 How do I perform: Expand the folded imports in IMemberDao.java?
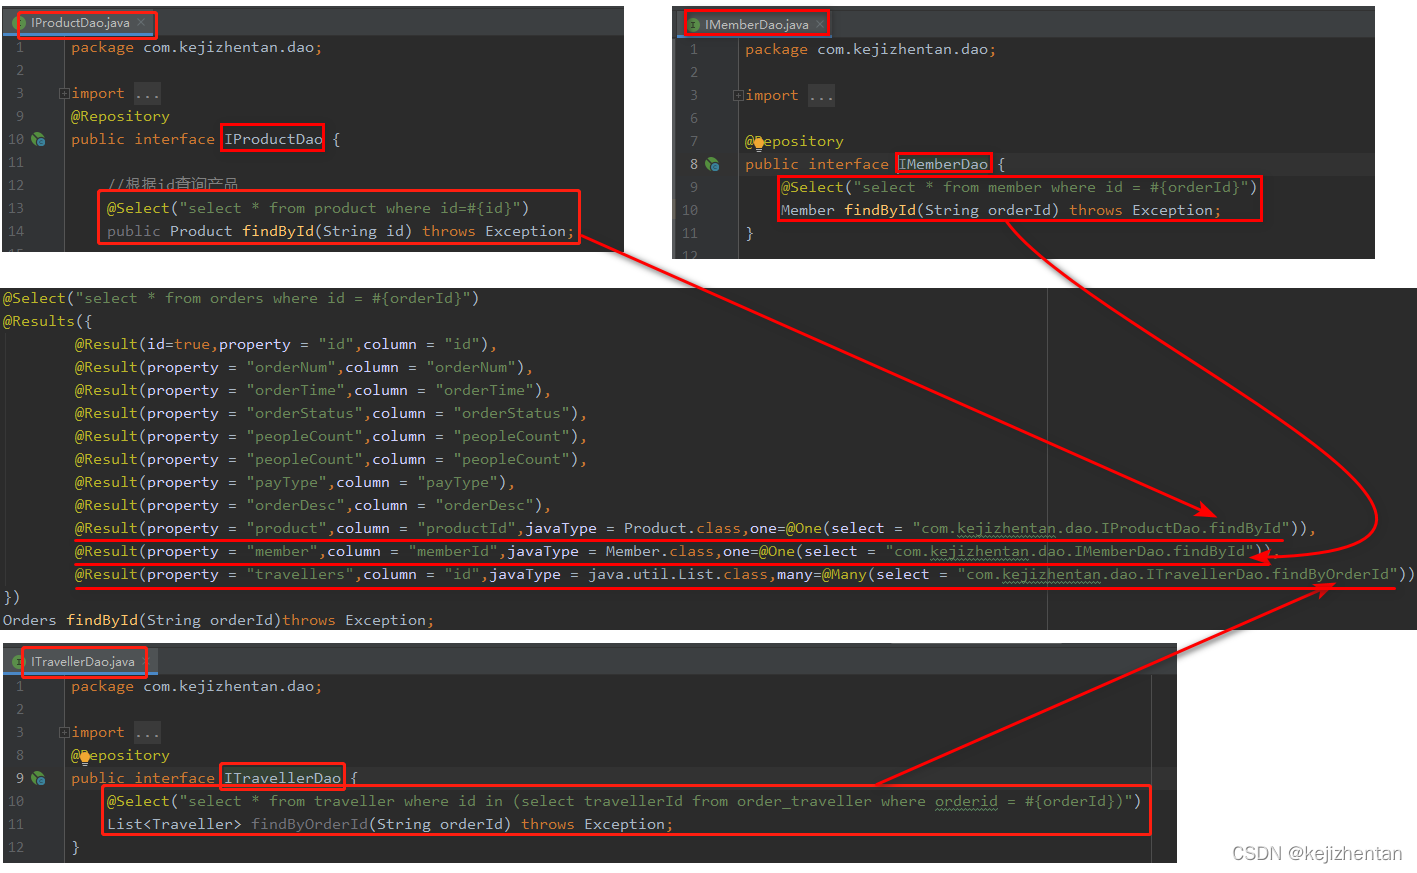coord(738,96)
